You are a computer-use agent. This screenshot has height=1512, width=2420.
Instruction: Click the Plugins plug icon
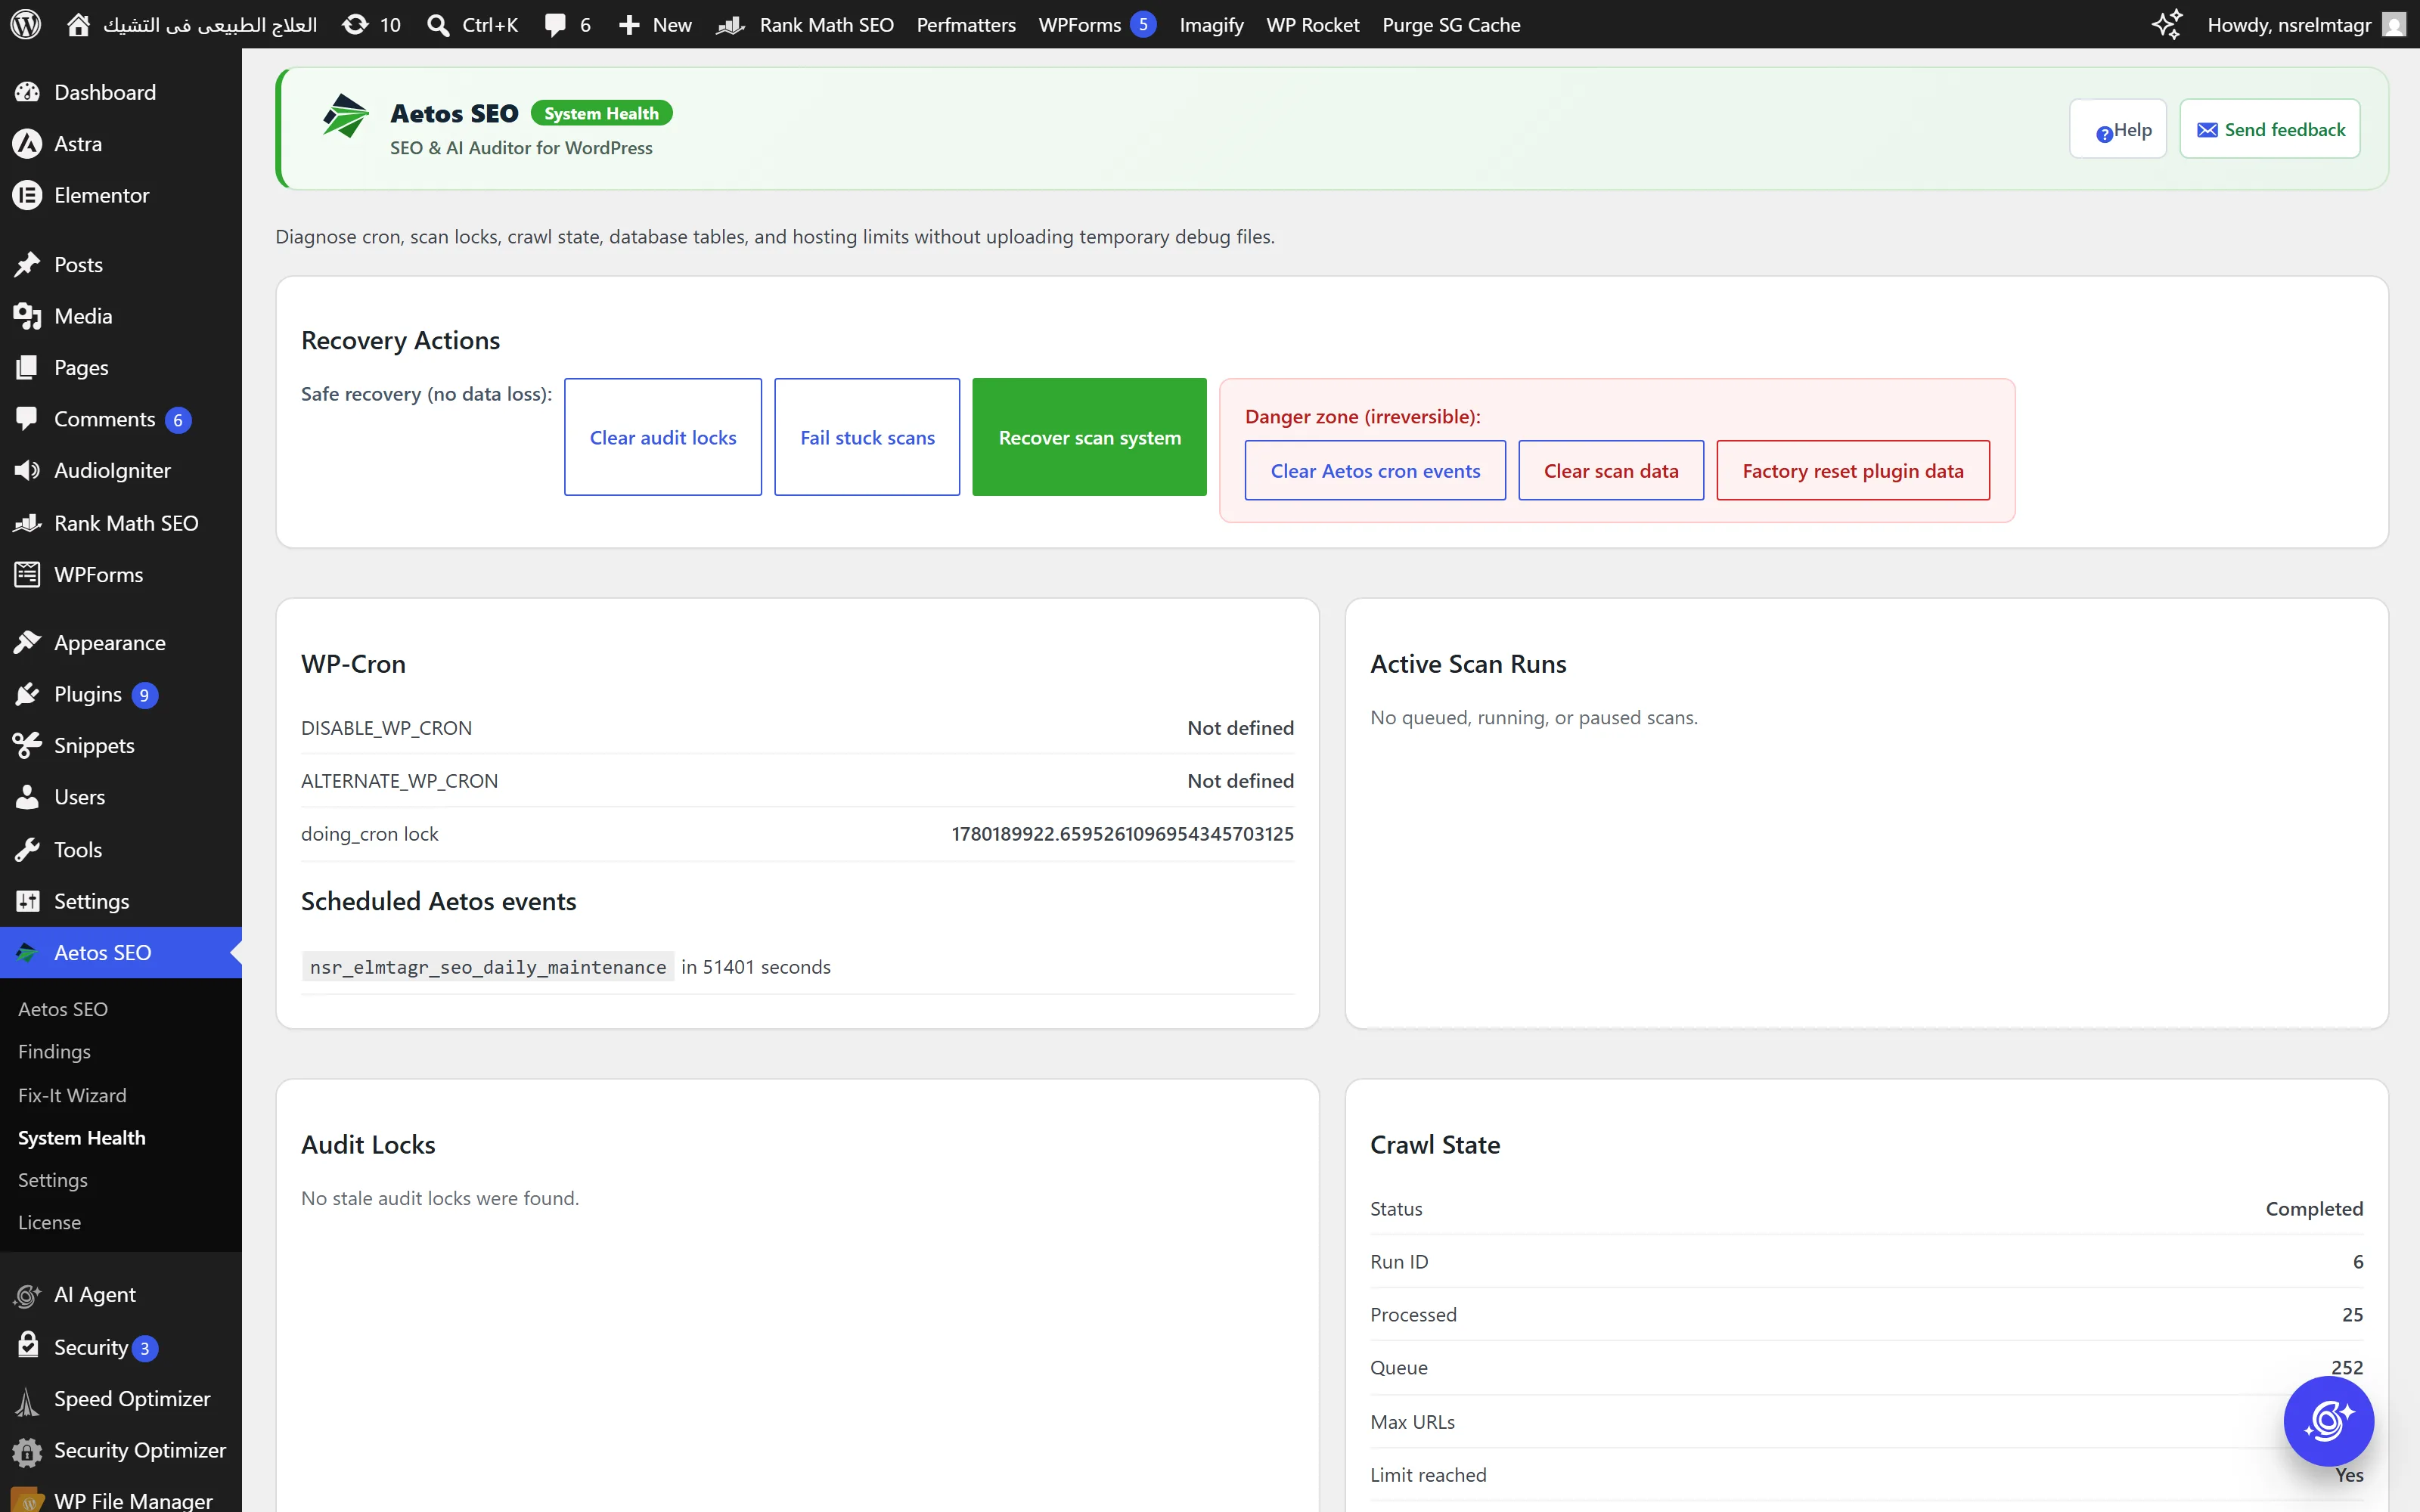click(x=27, y=694)
